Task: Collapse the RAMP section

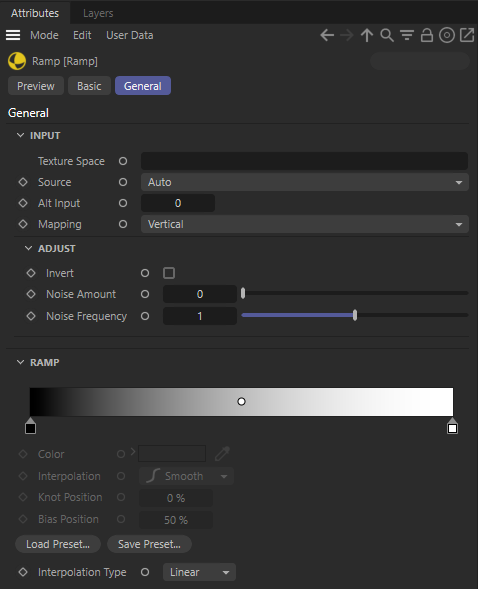Action: pos(21,362)
